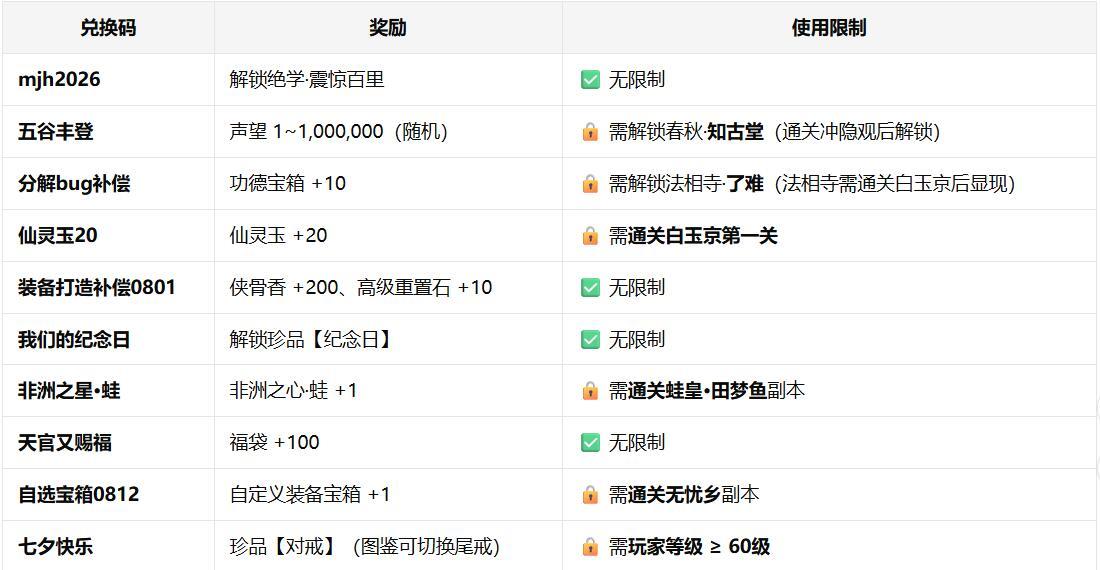
Task: Select the redeem code 天官又赐福
Action: pyautogui.click(x=65, y=442)
